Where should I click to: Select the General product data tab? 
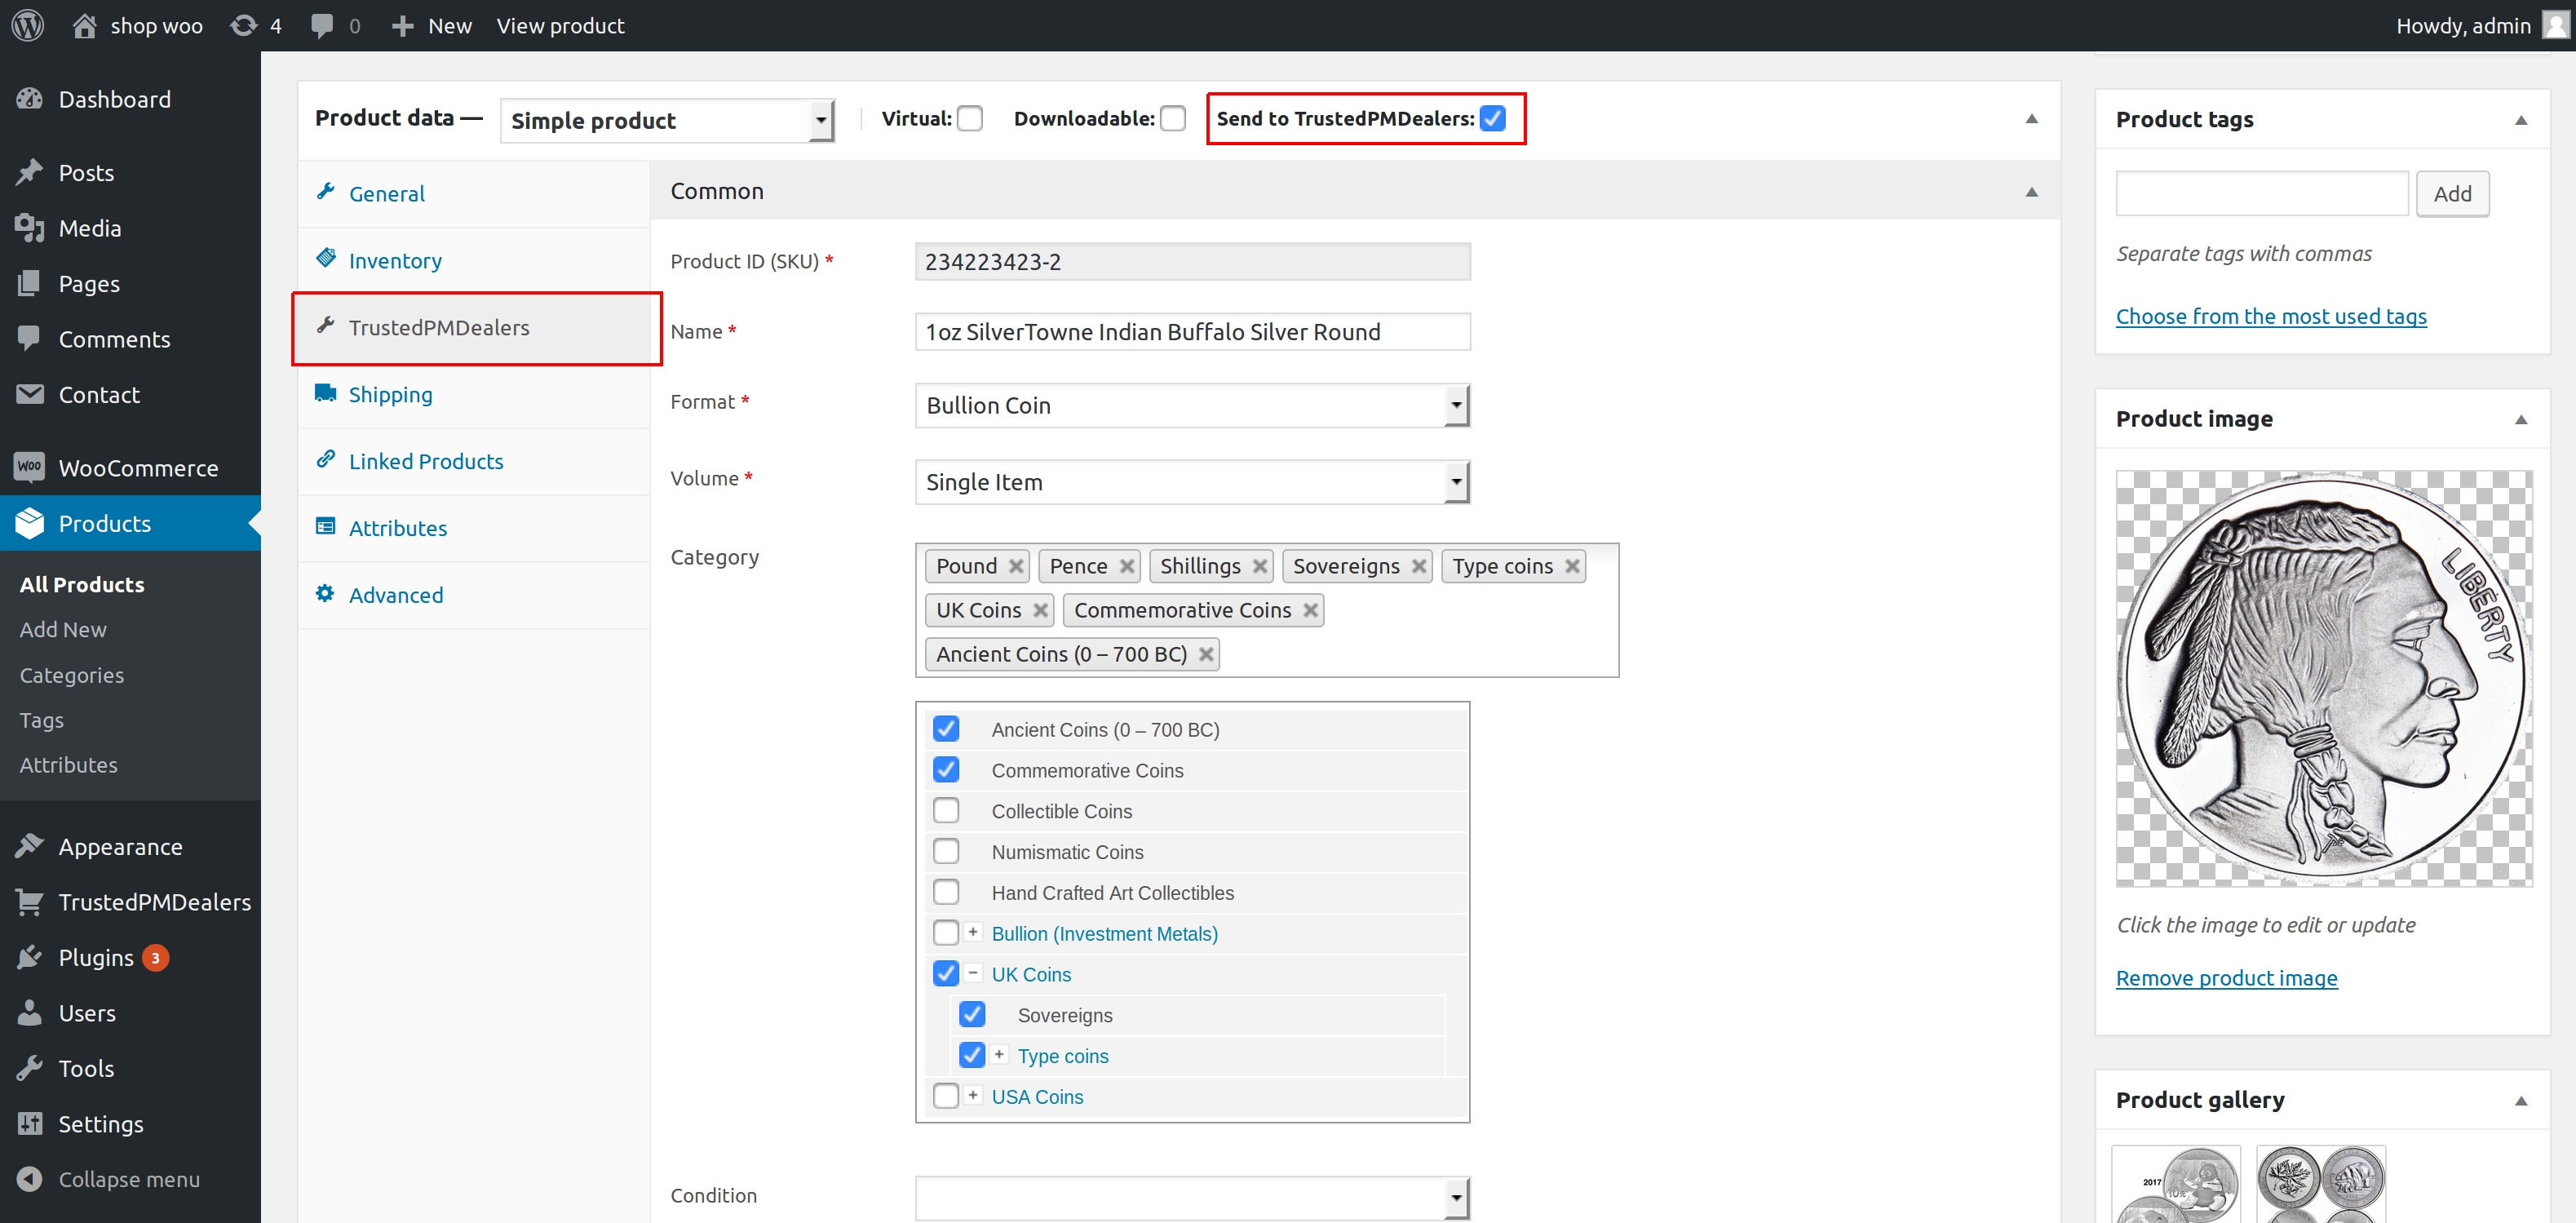point(386,193)
